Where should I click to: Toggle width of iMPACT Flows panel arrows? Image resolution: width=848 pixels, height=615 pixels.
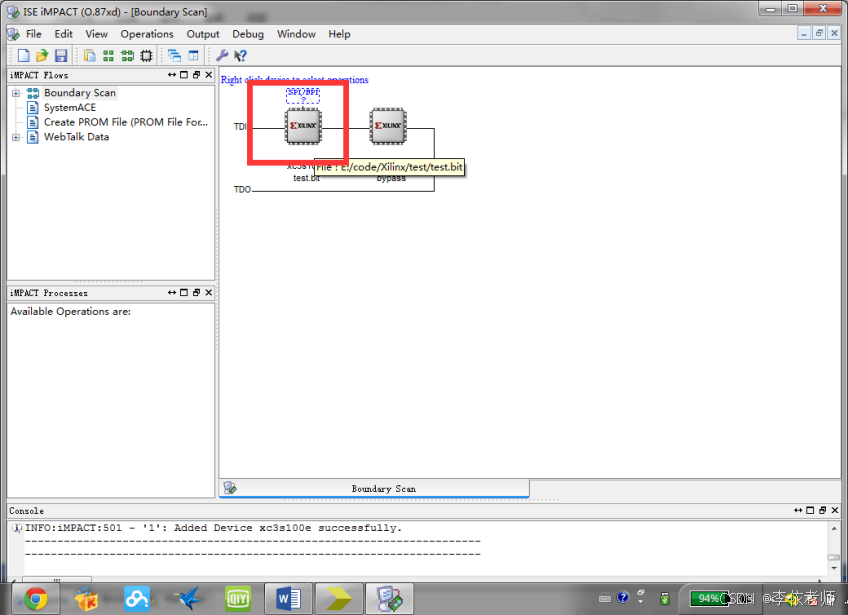[172, 75]
